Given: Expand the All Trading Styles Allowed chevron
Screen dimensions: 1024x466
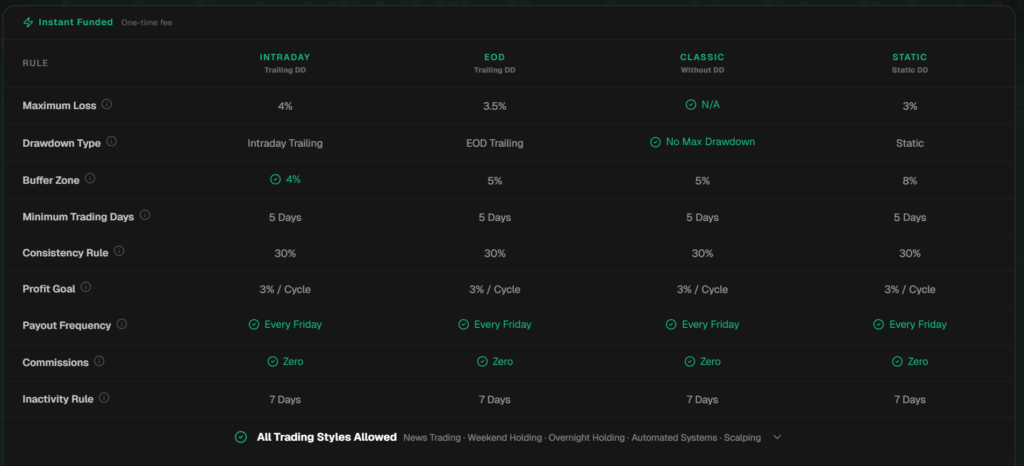Looking at the screenshot, I should point(777,437).
